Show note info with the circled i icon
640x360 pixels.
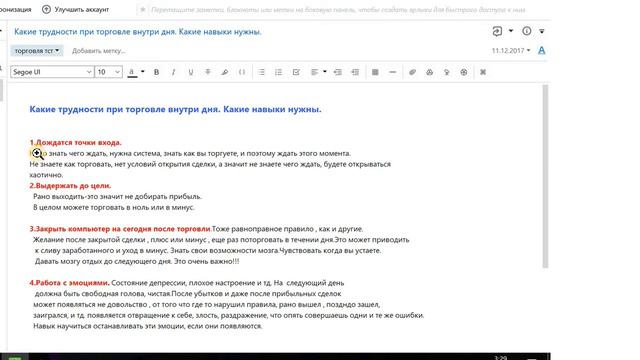tap(527, 31)
